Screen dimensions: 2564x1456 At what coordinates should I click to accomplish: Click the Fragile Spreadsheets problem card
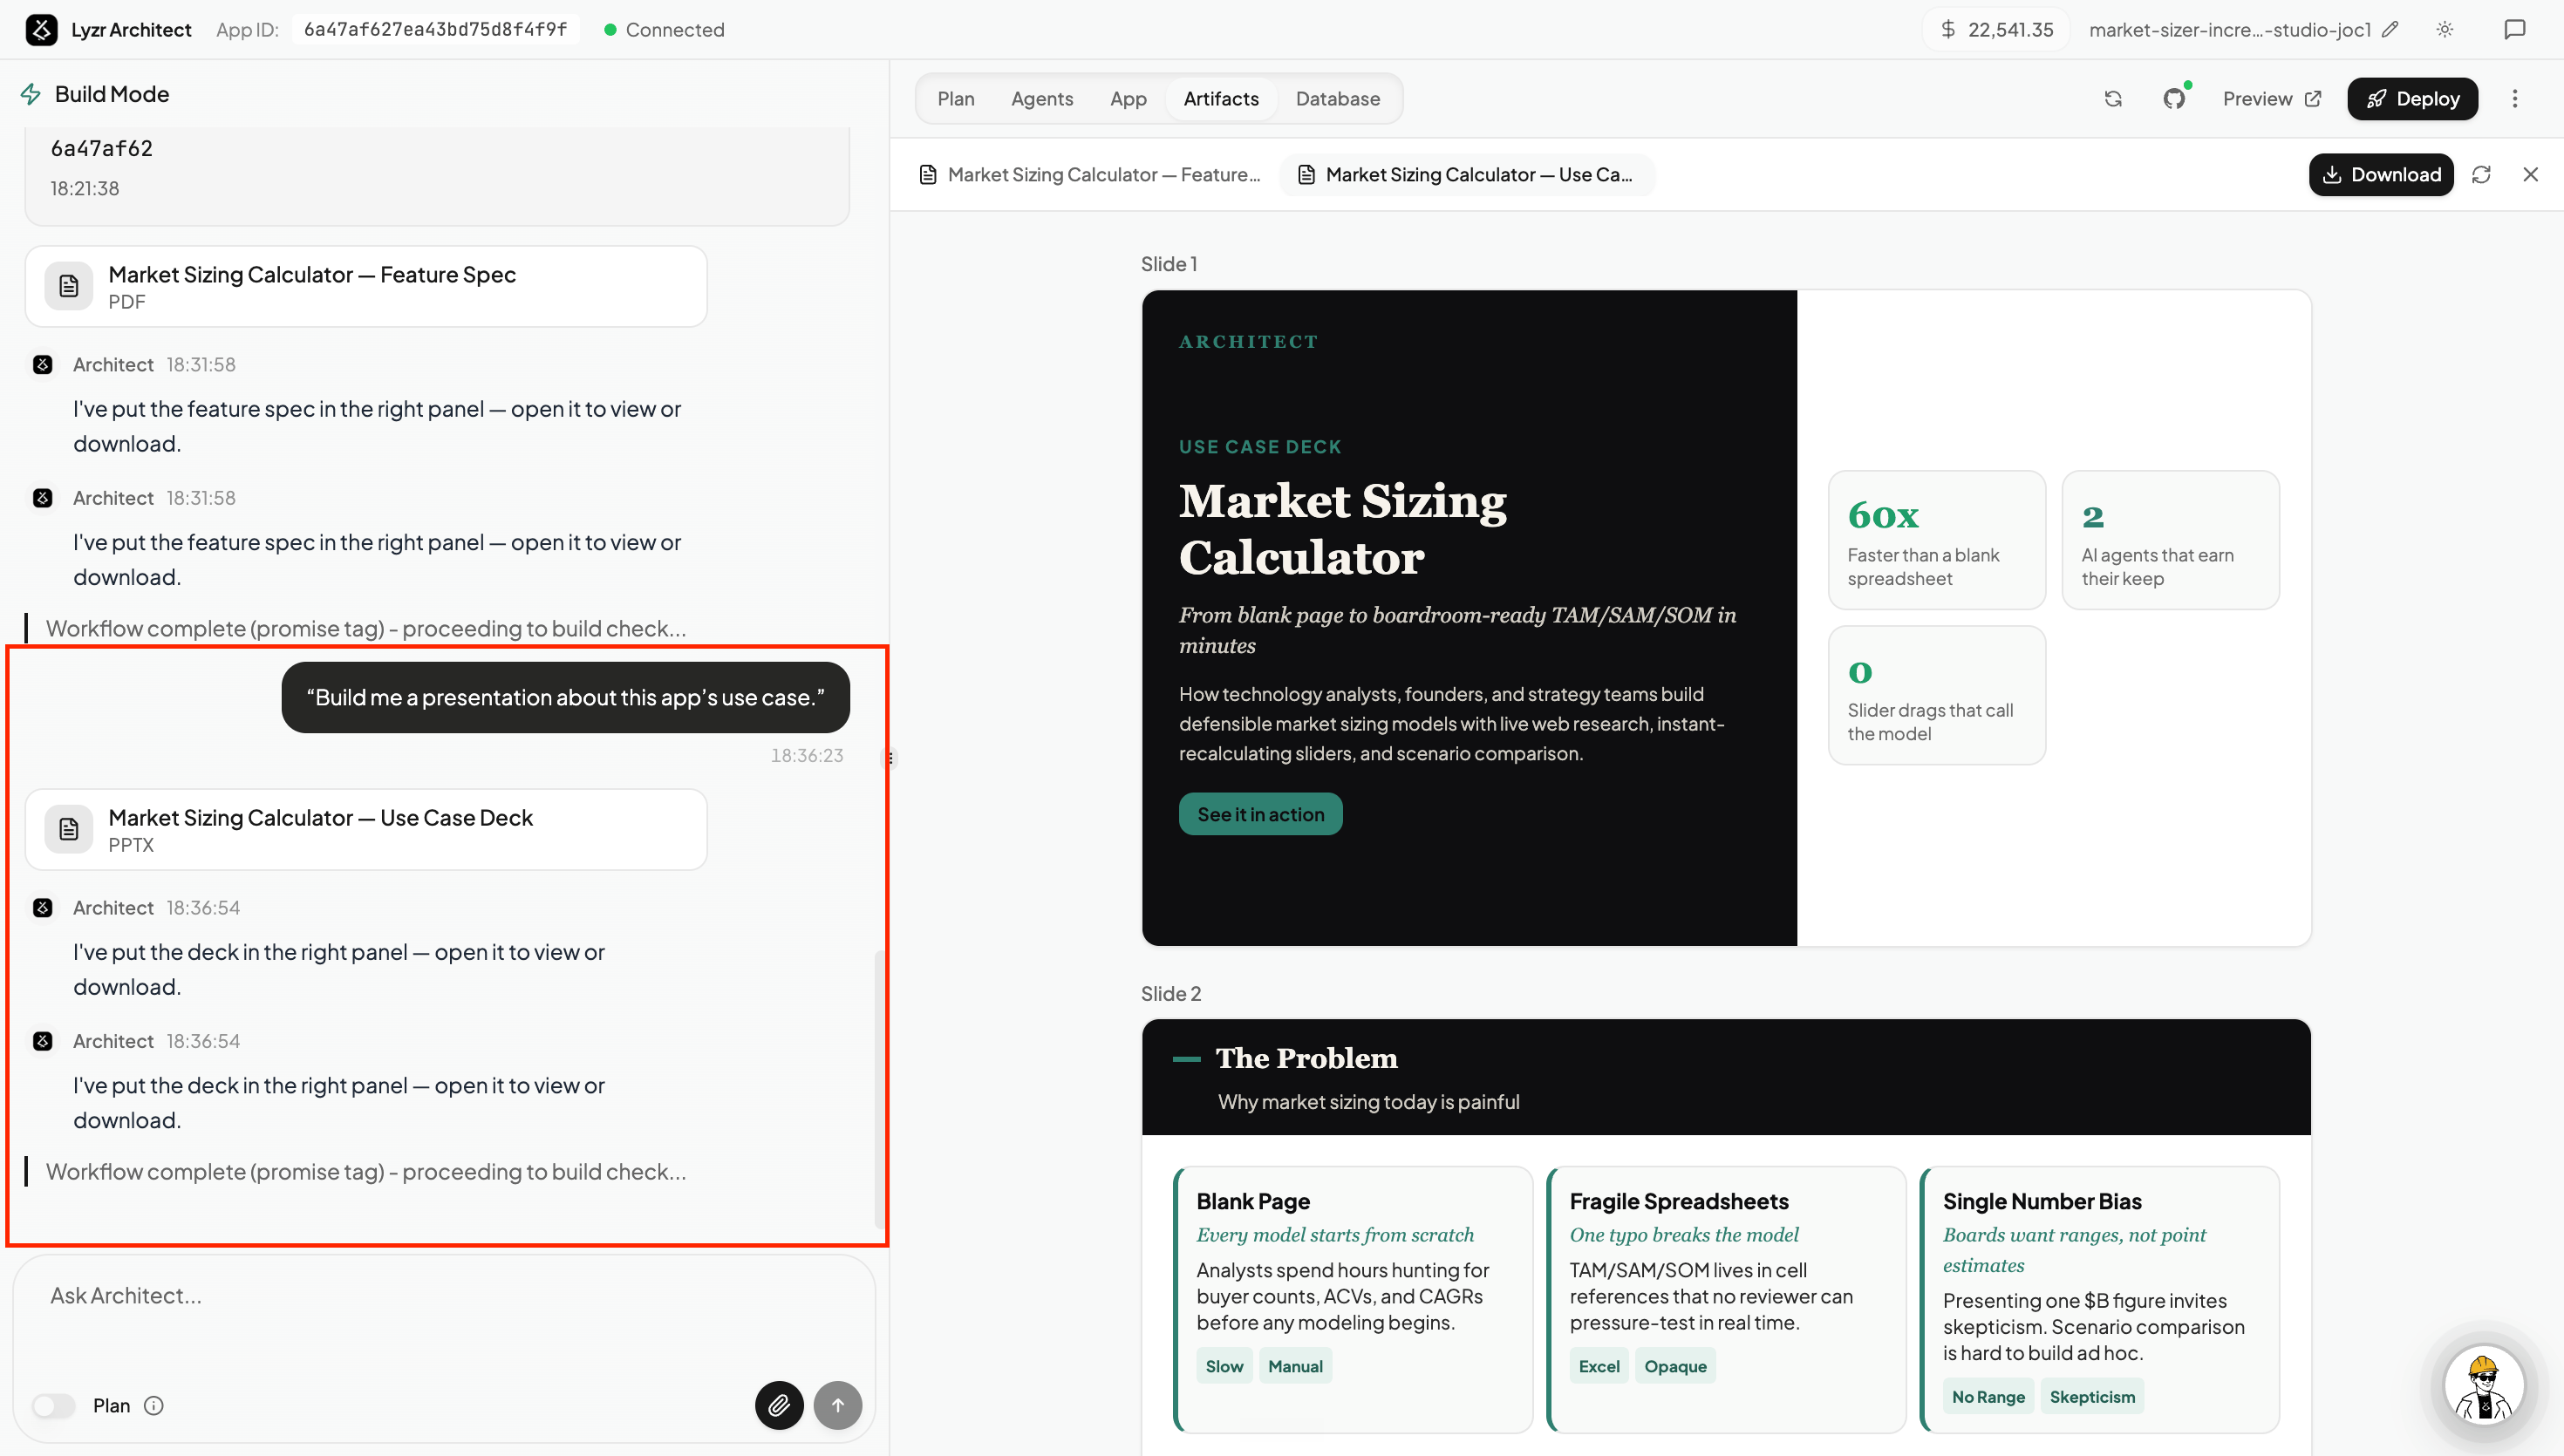pyautogui.click(x=1726, y=1298)
